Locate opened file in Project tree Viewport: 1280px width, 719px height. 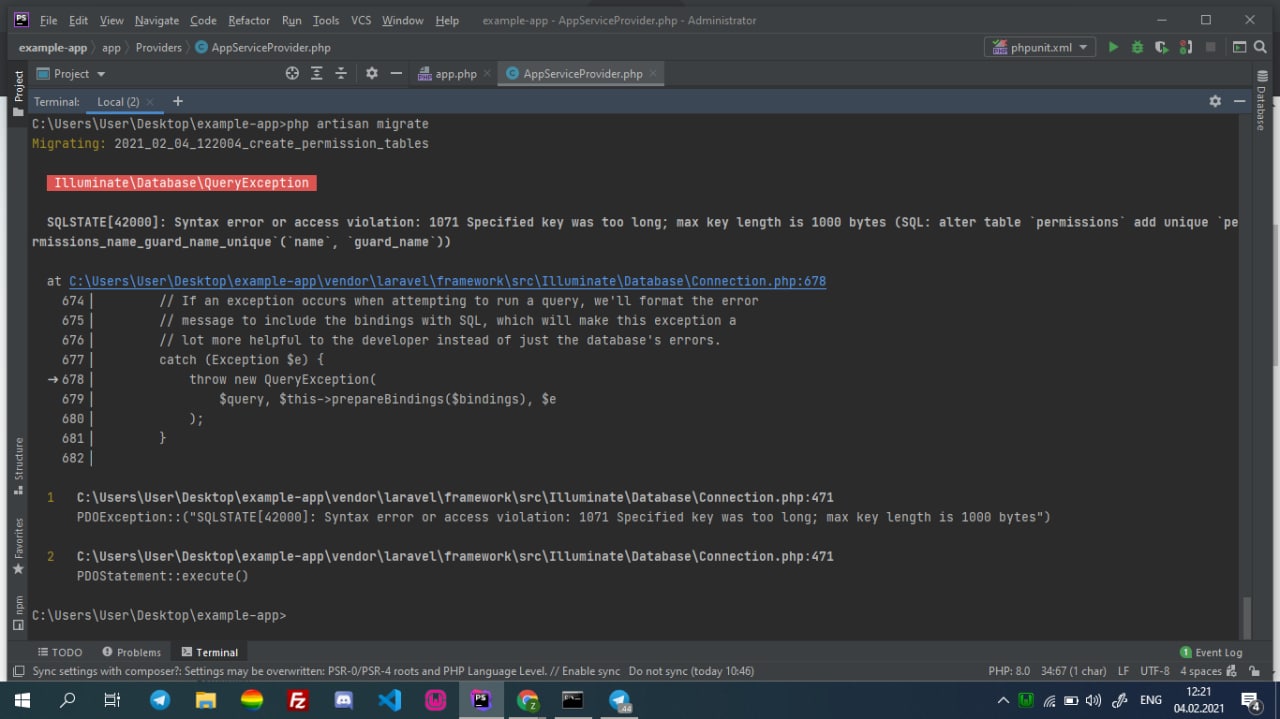(x=292, y=73)
